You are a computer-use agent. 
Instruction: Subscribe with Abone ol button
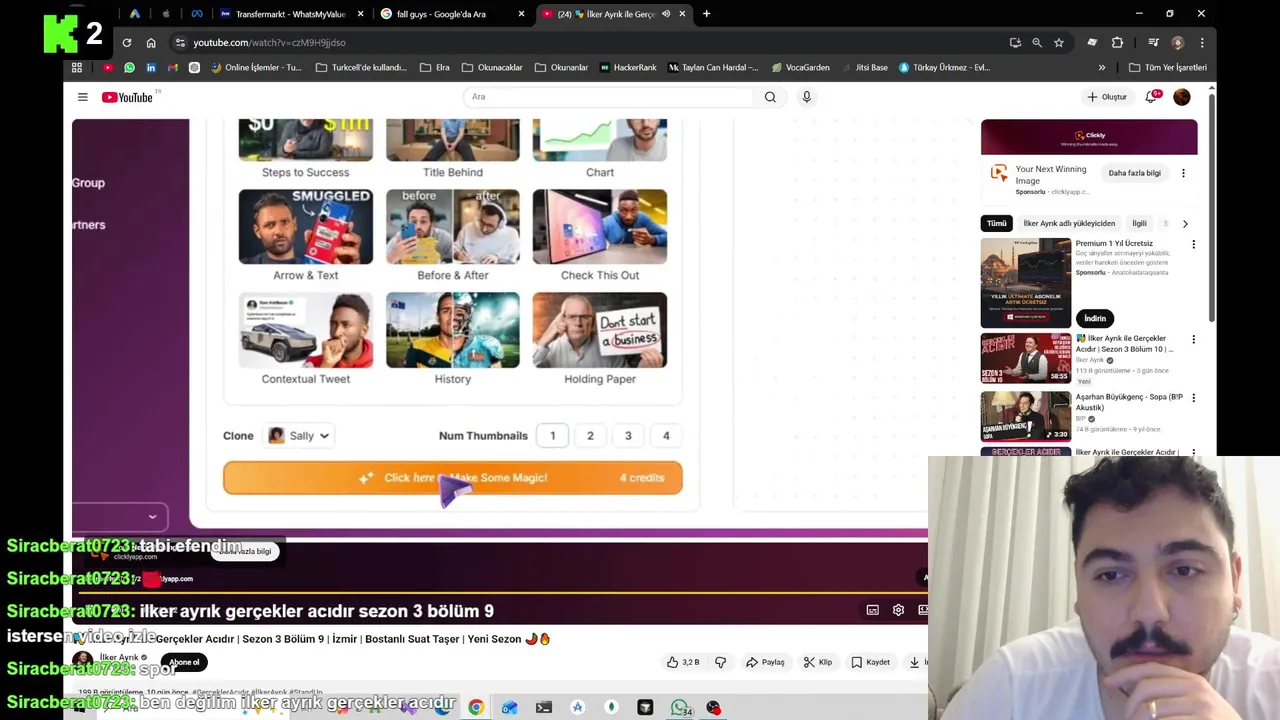[x=184, y=662]
